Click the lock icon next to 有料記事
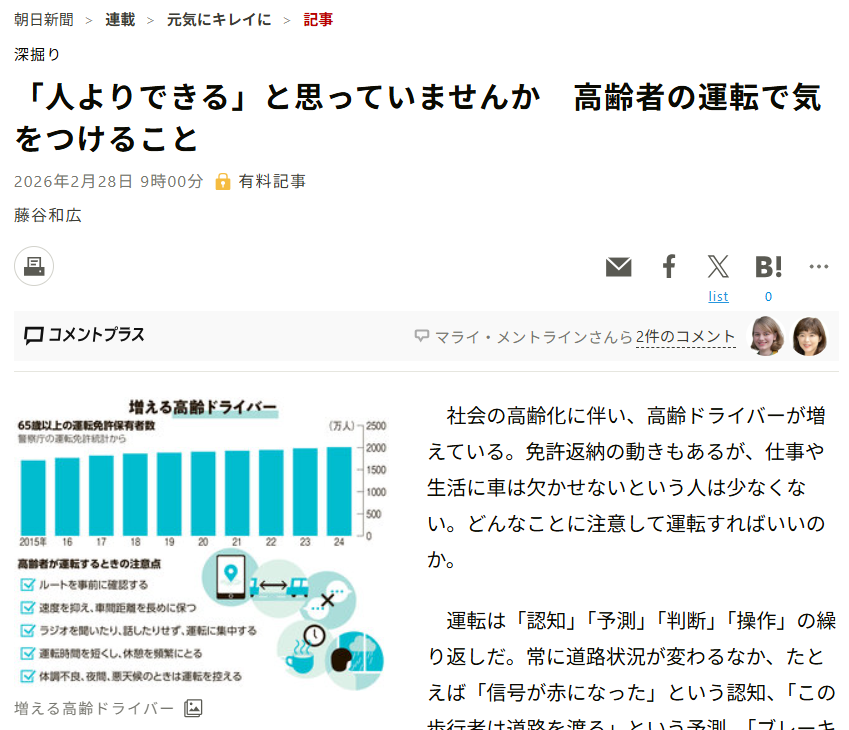Screen dimensions: 849x730 coord(224,181)
